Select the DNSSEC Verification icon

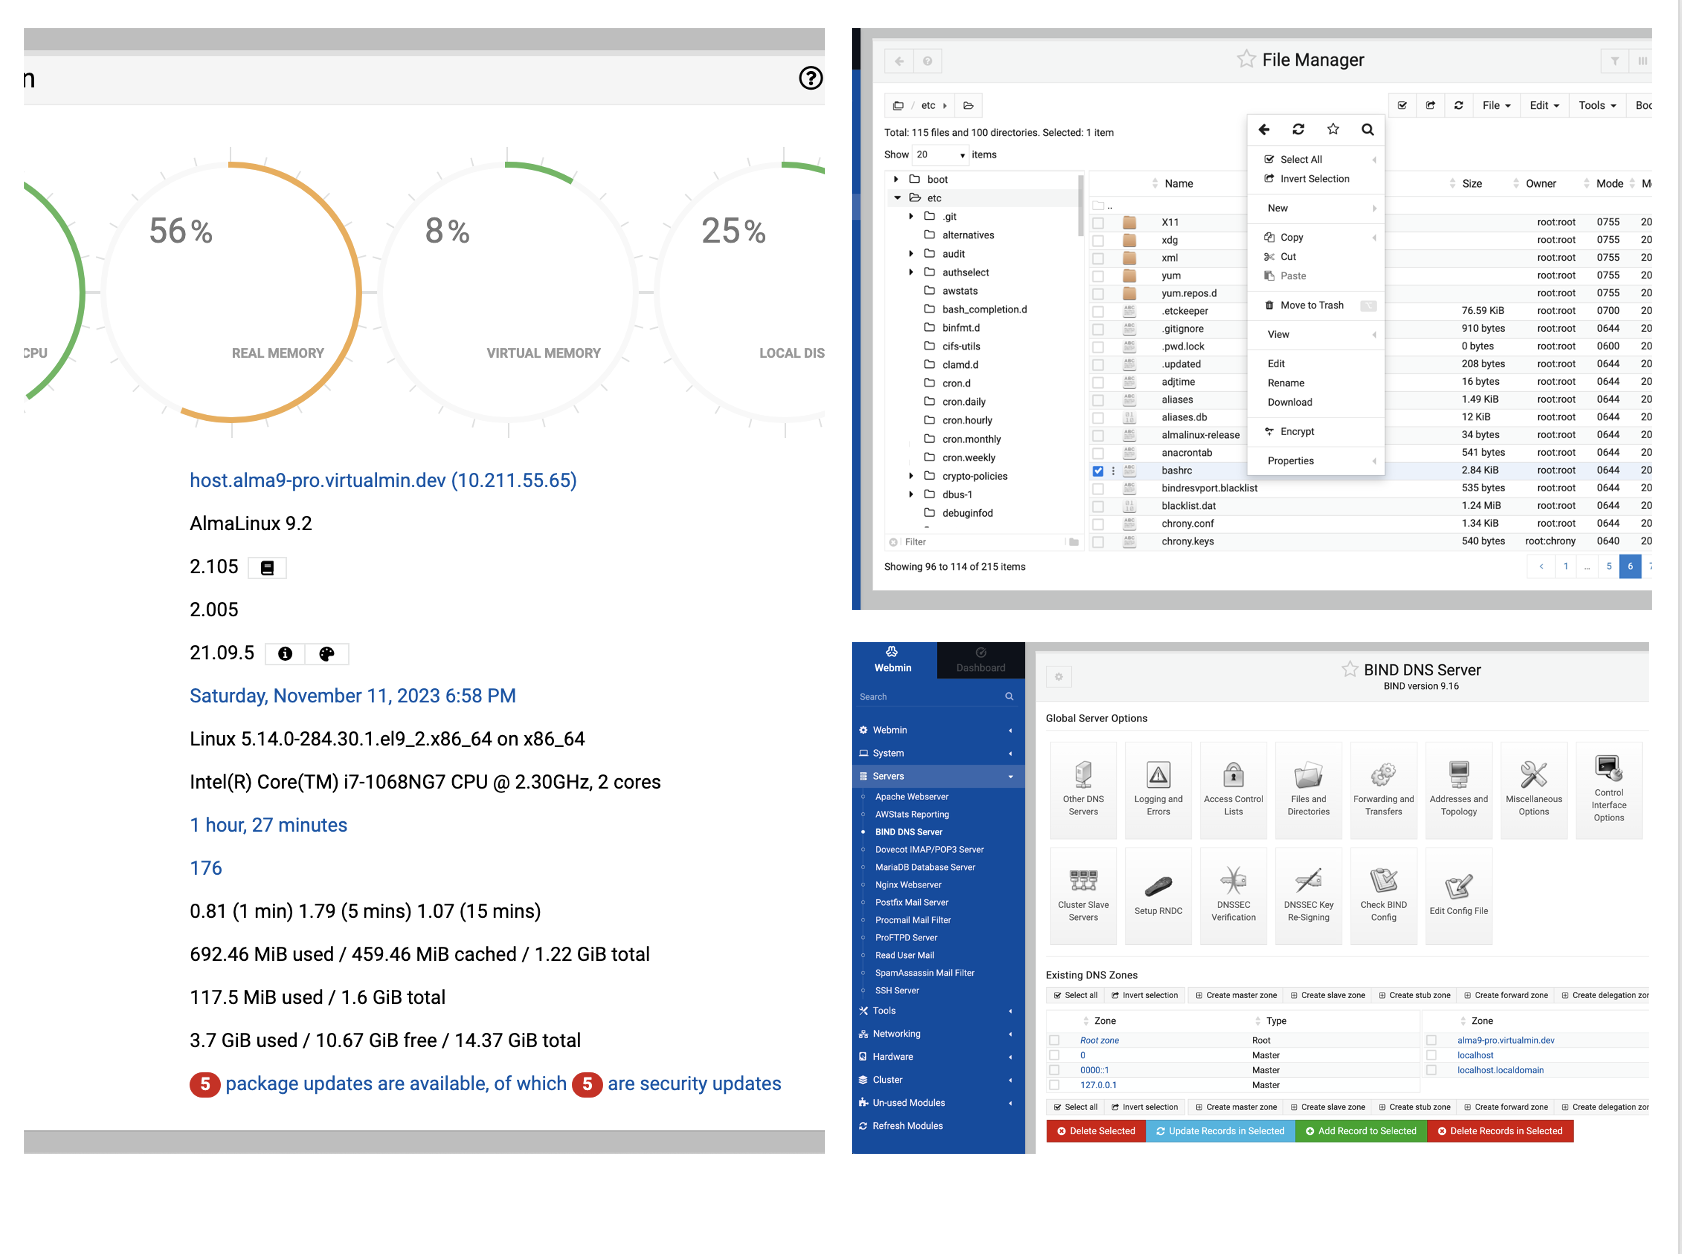tap(1233, 893)
